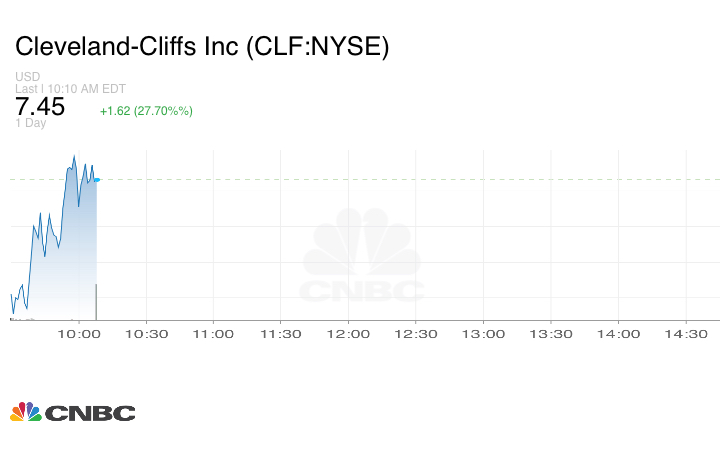Click the 7.45 last price value
720x450 pixels.
pos(40,107)
